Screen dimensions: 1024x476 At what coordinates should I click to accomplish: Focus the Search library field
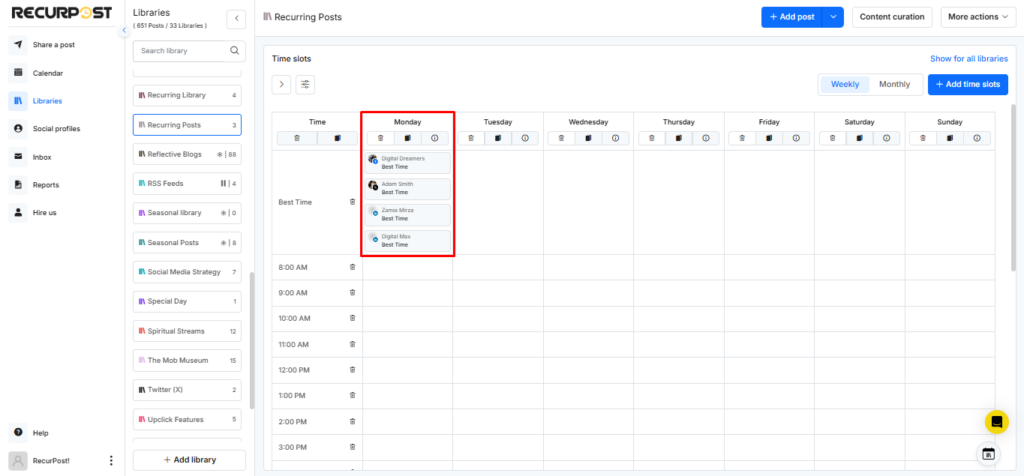pos(180,50)
